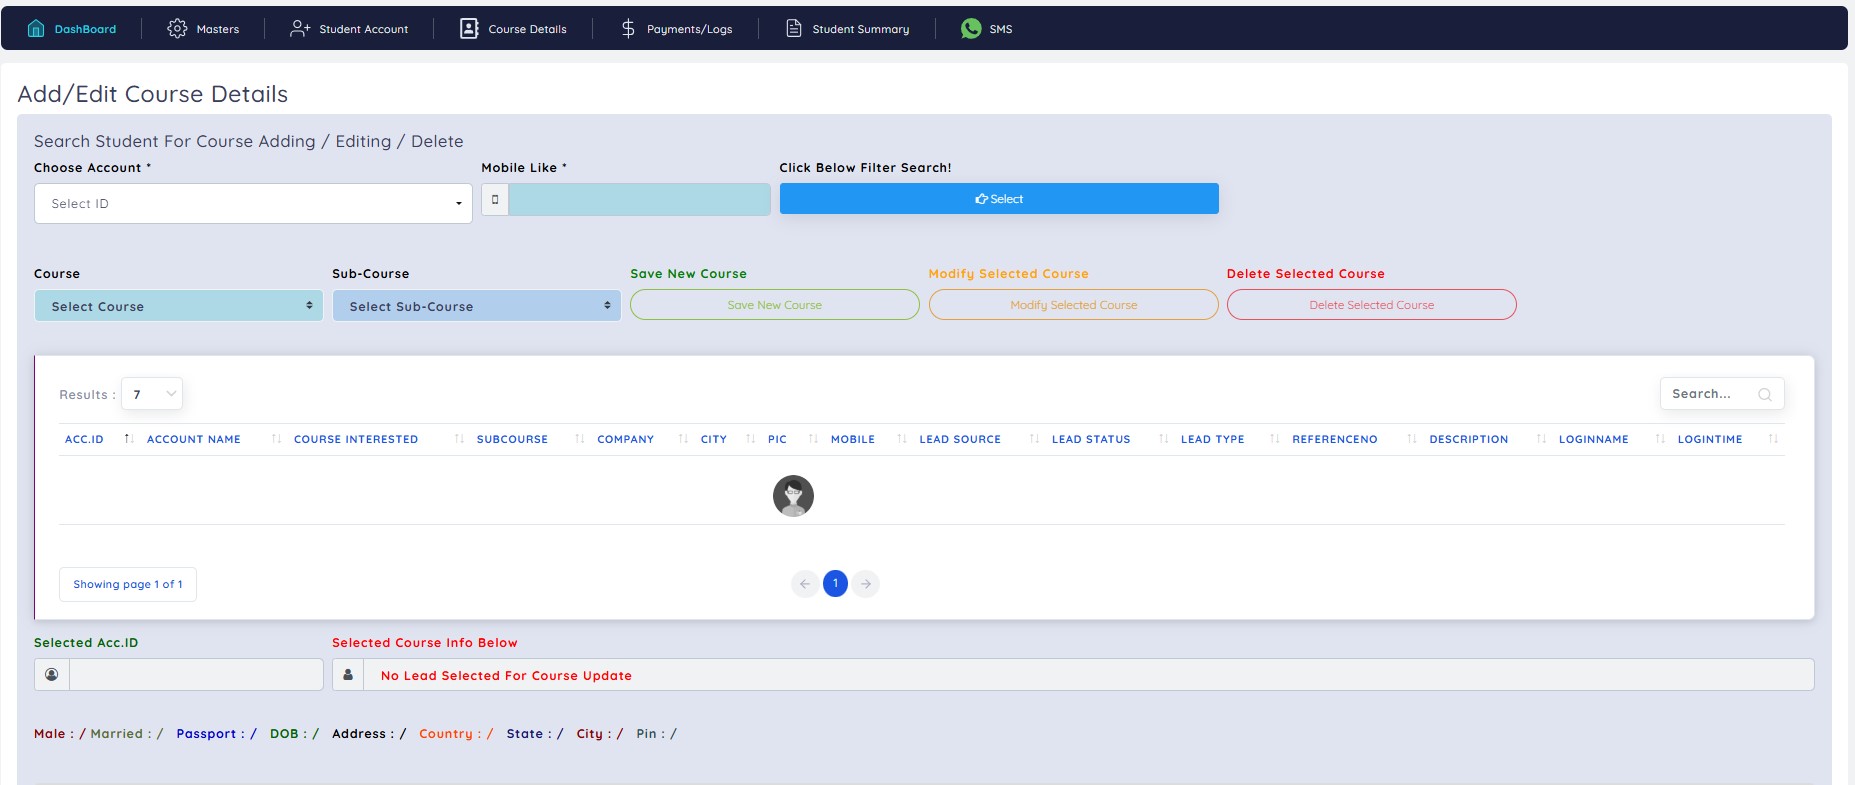This screenshot has height=785, width=1855.
Task: Click the LOGINNAME column header
Action: coord(1593,439)
